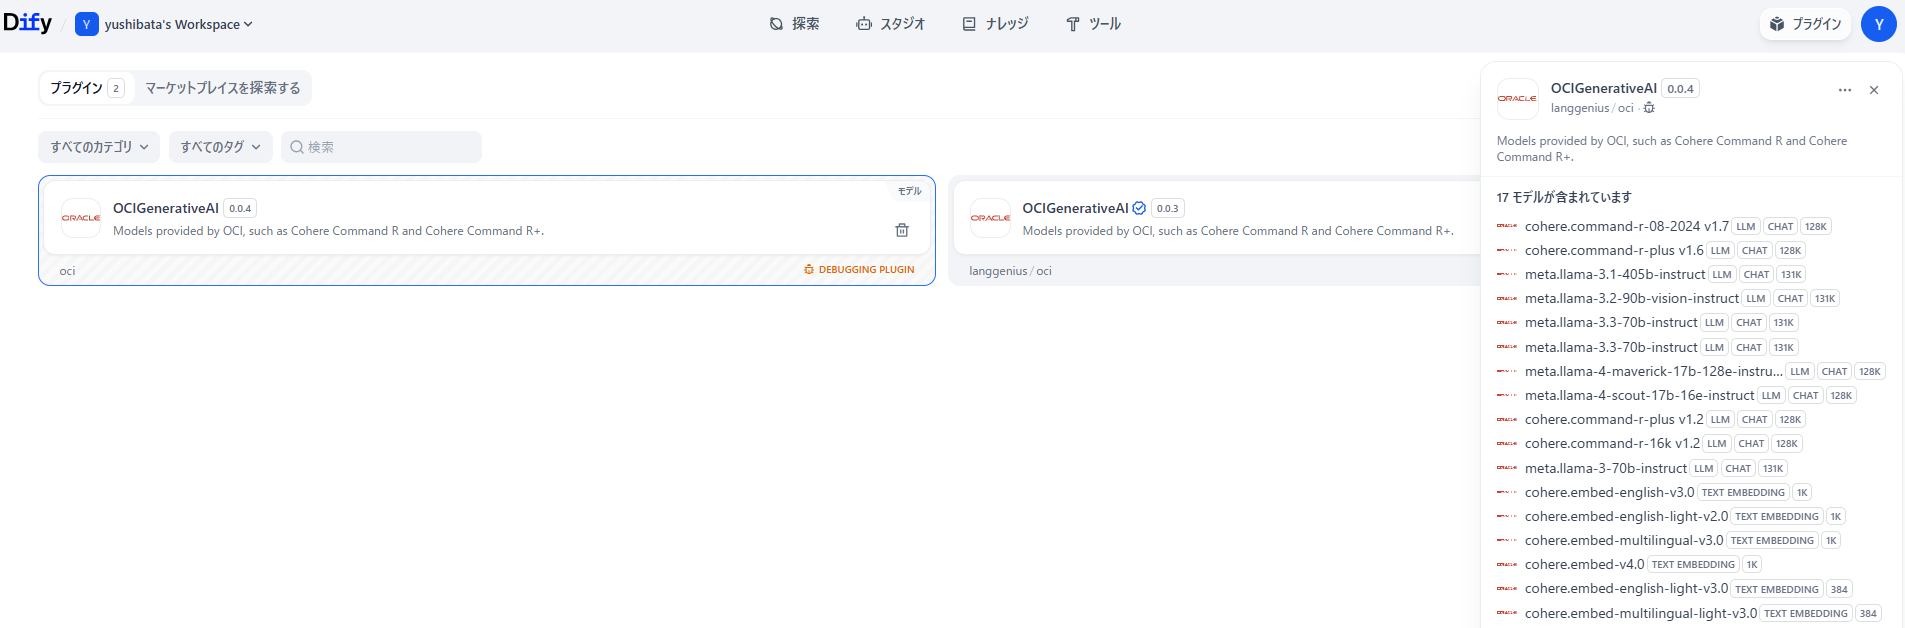The image size is (1905, 628).
Task: Click Oracle logo of plugin card 0.0.3
Action: coord(990,218)
